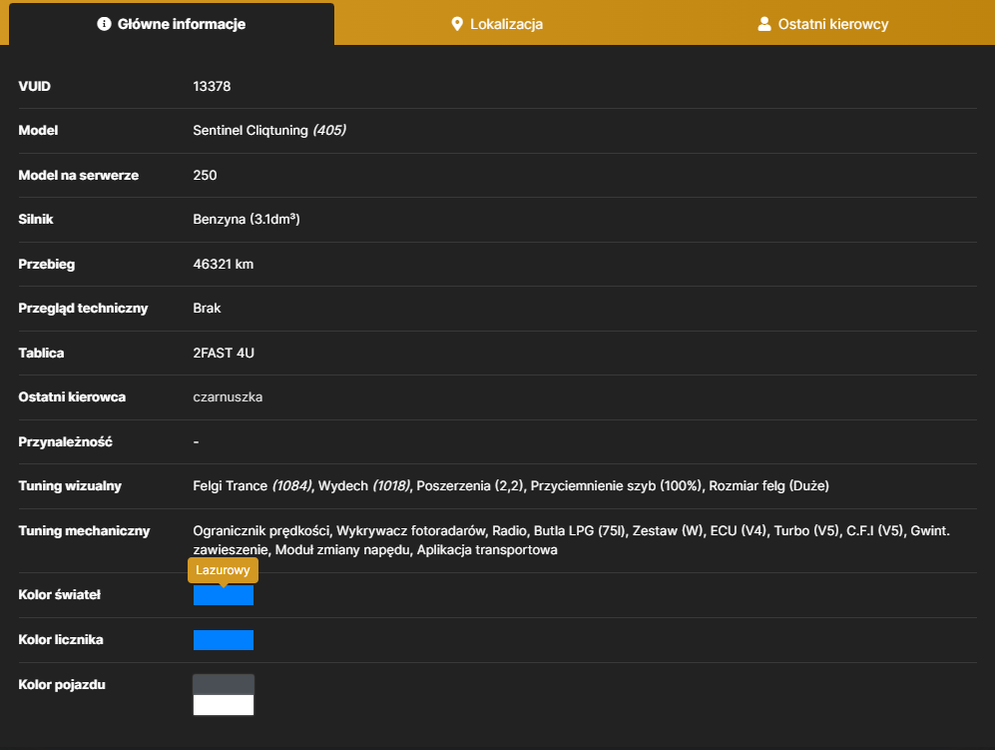
Task: Click the info icon on Główne informacje tab
Action: click(x=104, y=24)
